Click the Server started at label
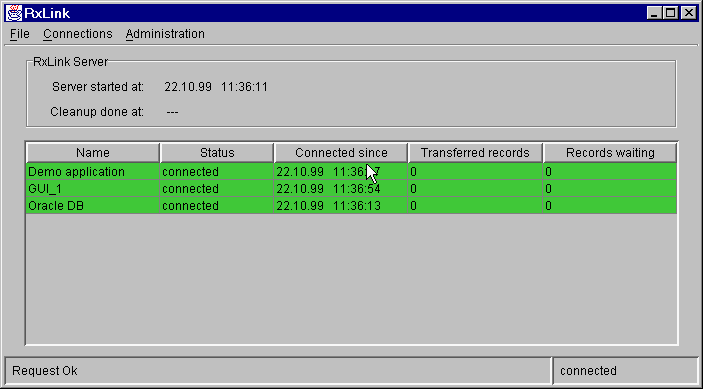703x389 pixels. click(x=98, y=87)
